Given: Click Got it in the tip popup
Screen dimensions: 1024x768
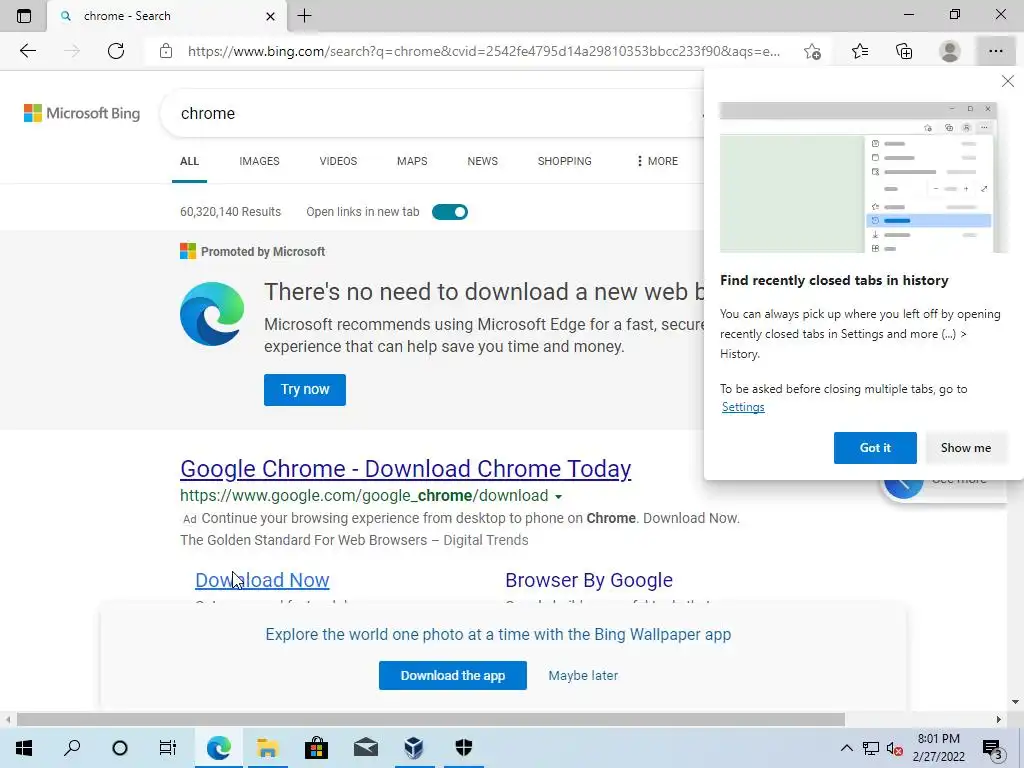Looking at the screenshot, I should [x=875, y=448].
